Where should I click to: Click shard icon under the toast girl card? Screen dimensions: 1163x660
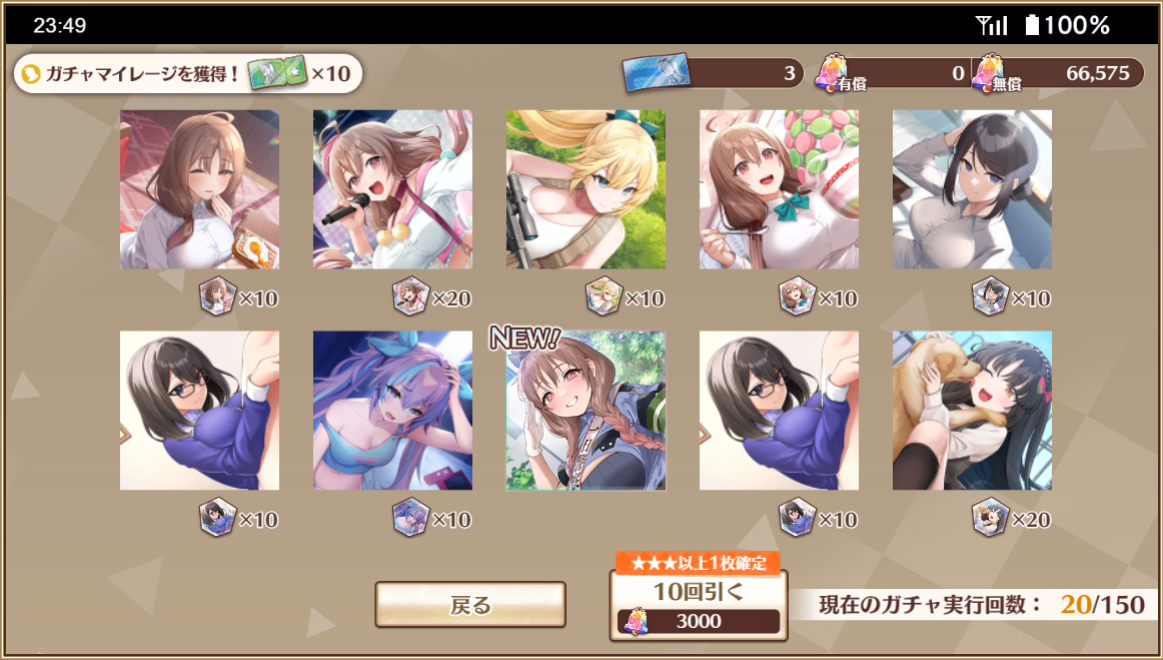[x=217, y=297]
